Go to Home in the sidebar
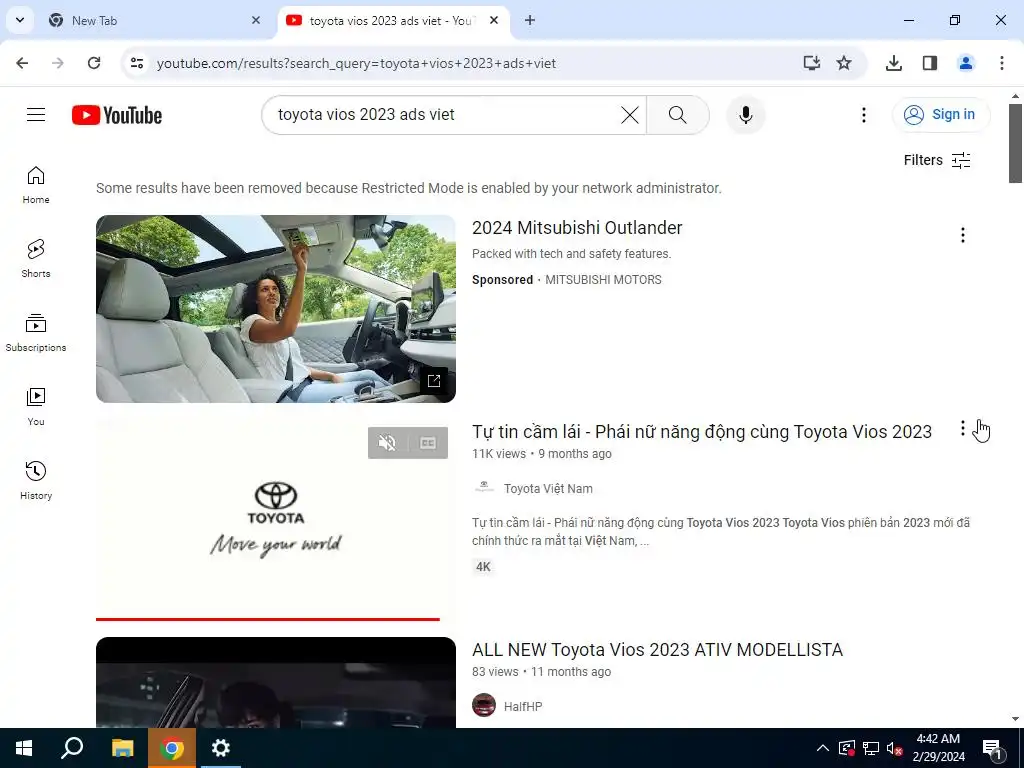 [36, 185]
